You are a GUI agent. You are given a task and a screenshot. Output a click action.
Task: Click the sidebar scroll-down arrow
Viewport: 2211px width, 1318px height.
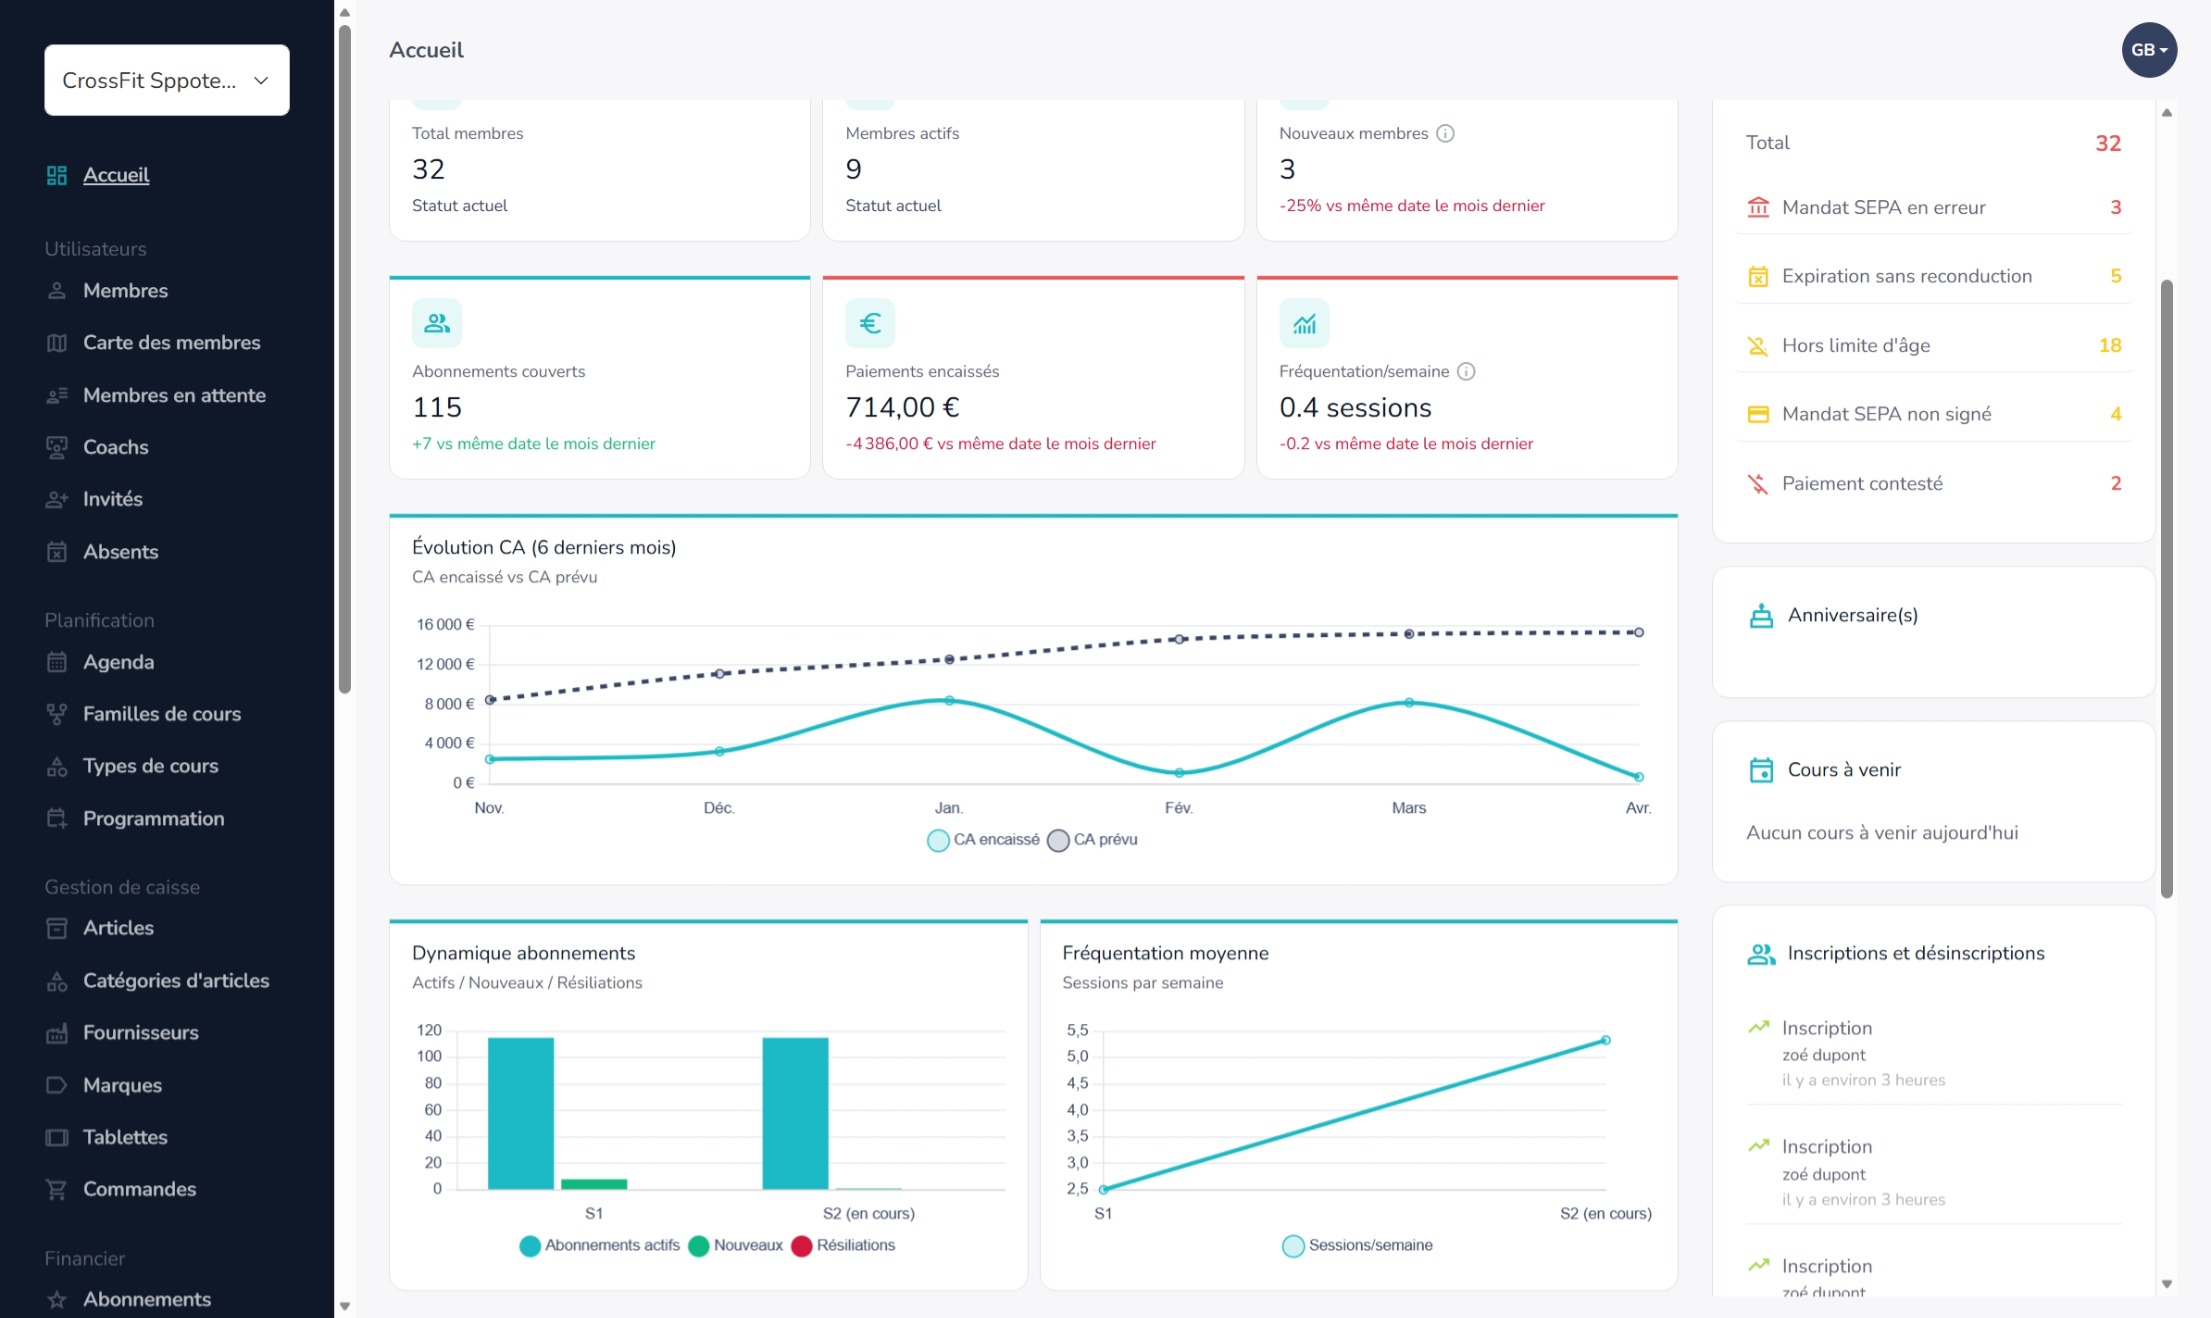345,1306
